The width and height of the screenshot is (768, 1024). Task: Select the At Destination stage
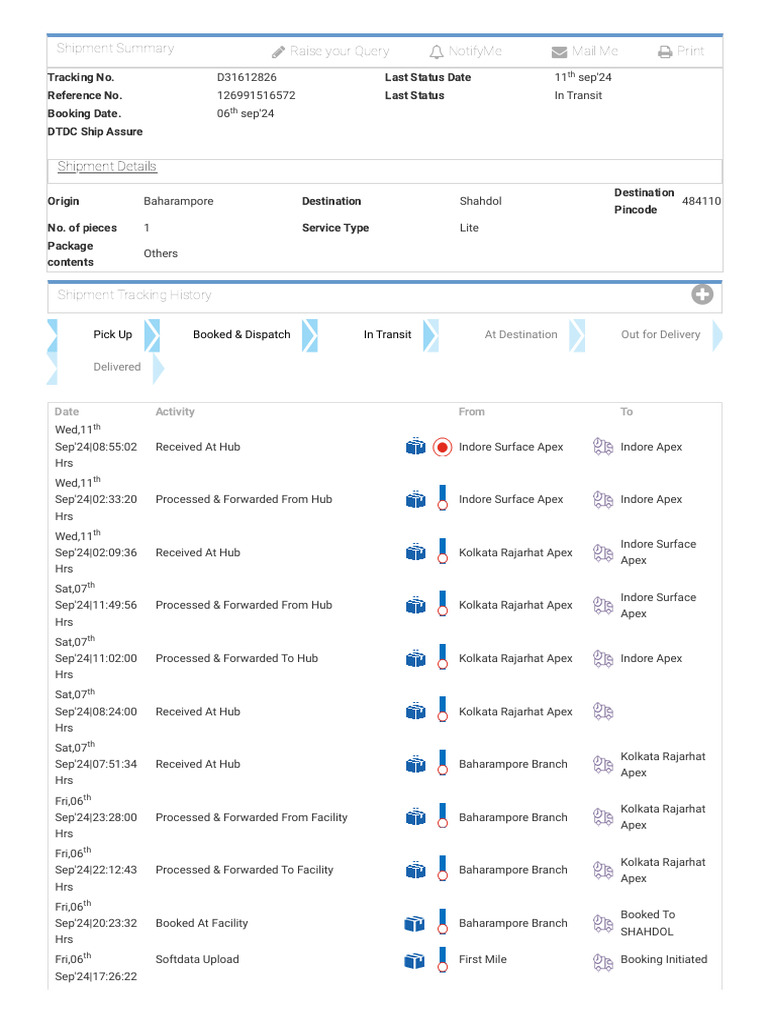tap(520, 335)
